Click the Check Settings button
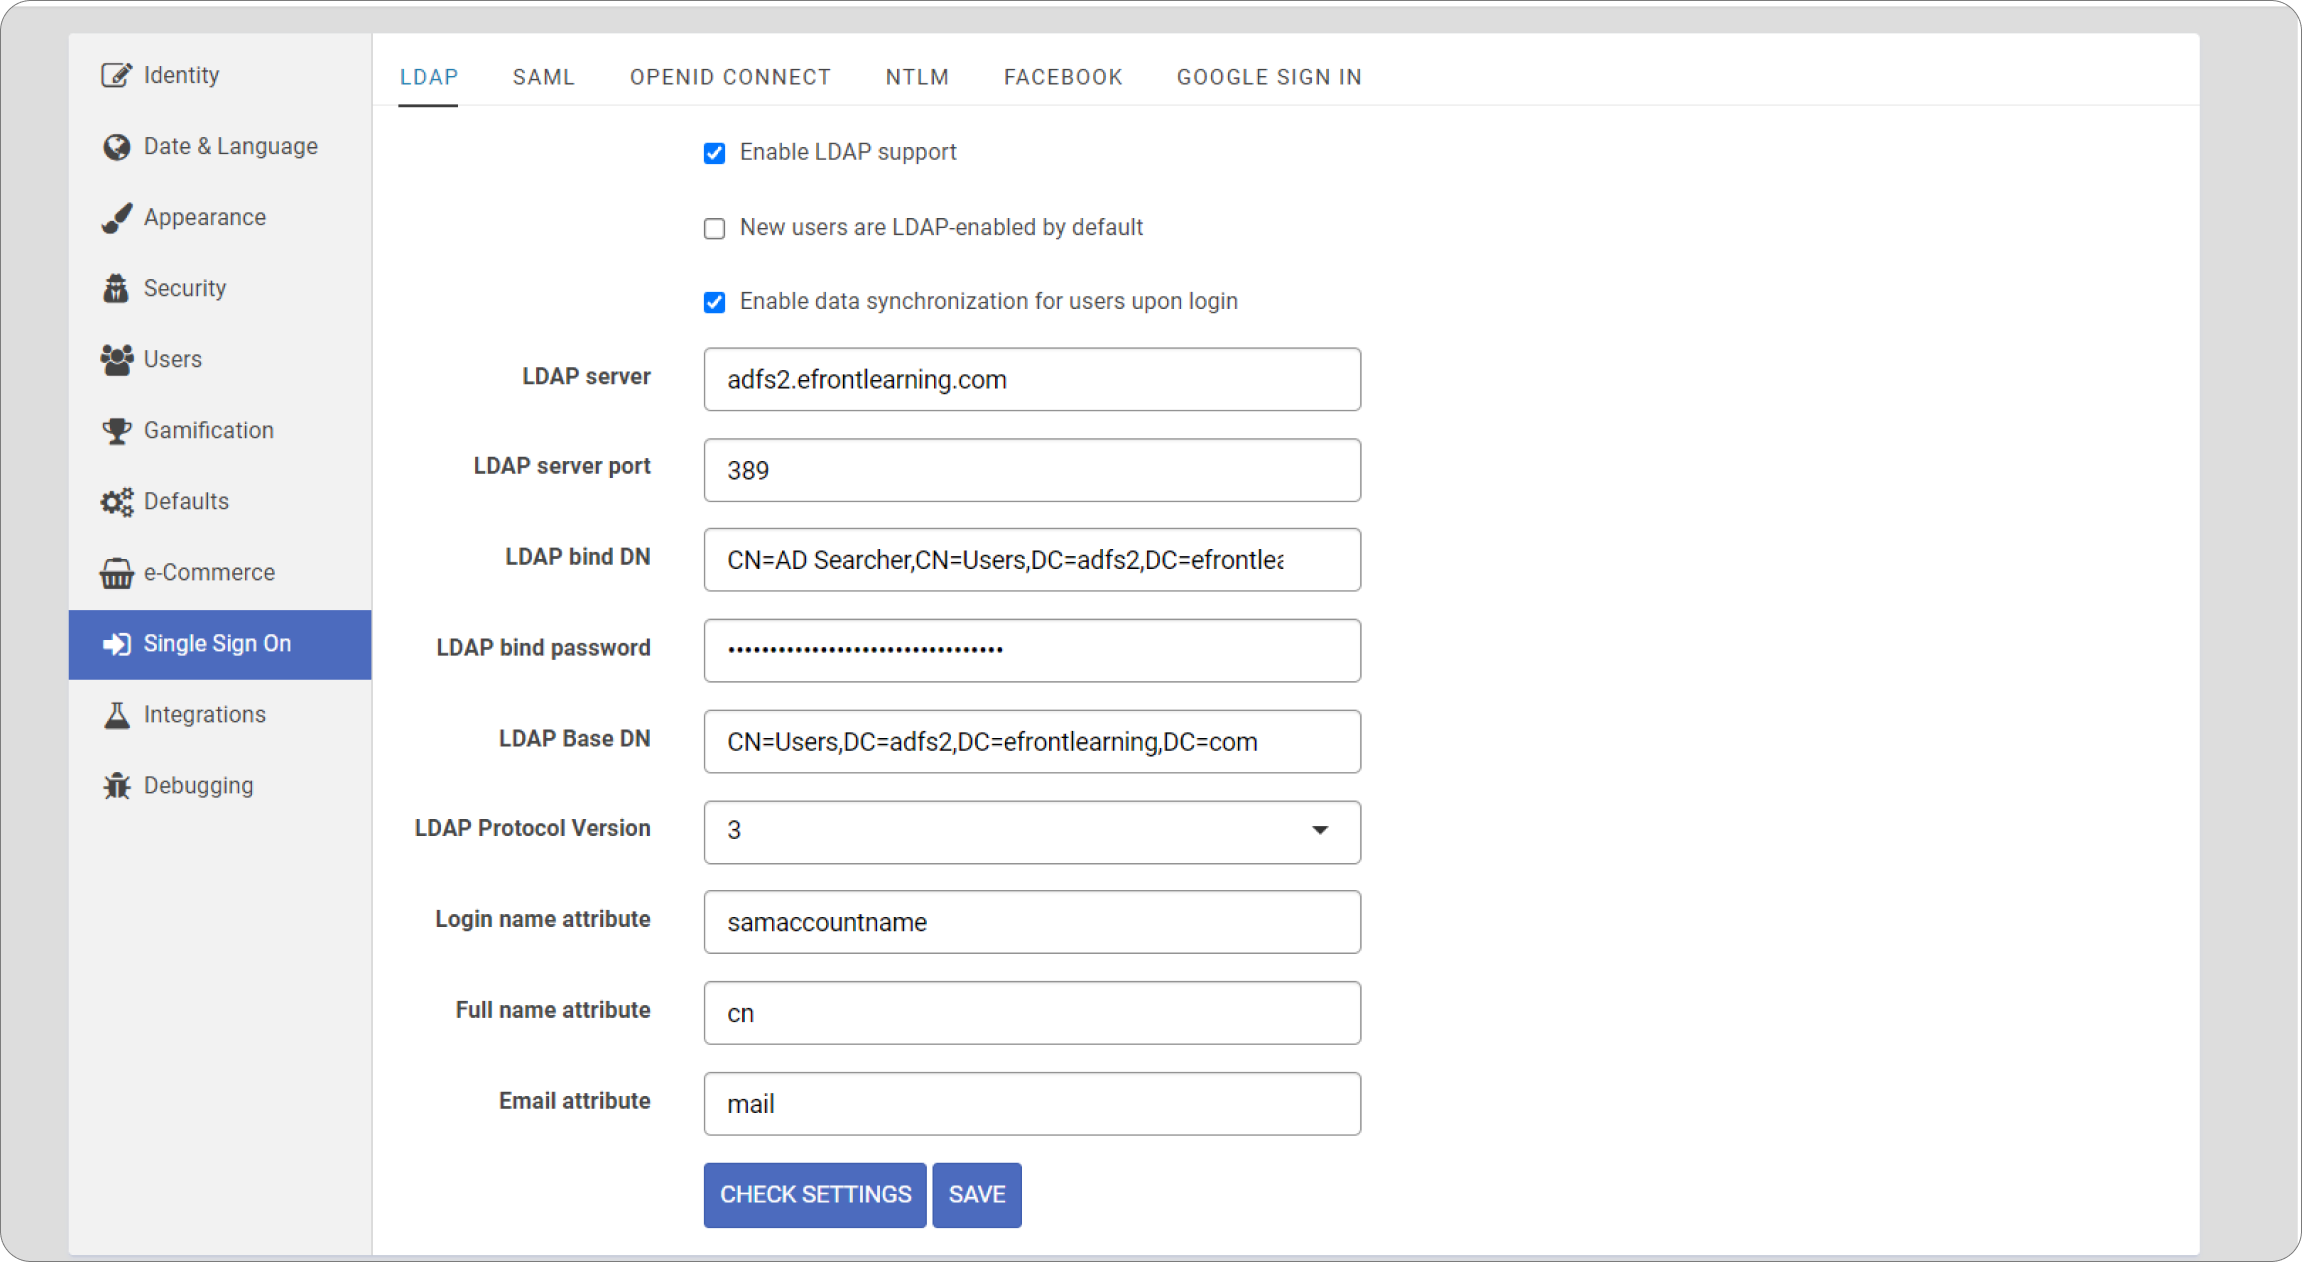Viewport: 2302px width, 1262px height. [815, 1195]
